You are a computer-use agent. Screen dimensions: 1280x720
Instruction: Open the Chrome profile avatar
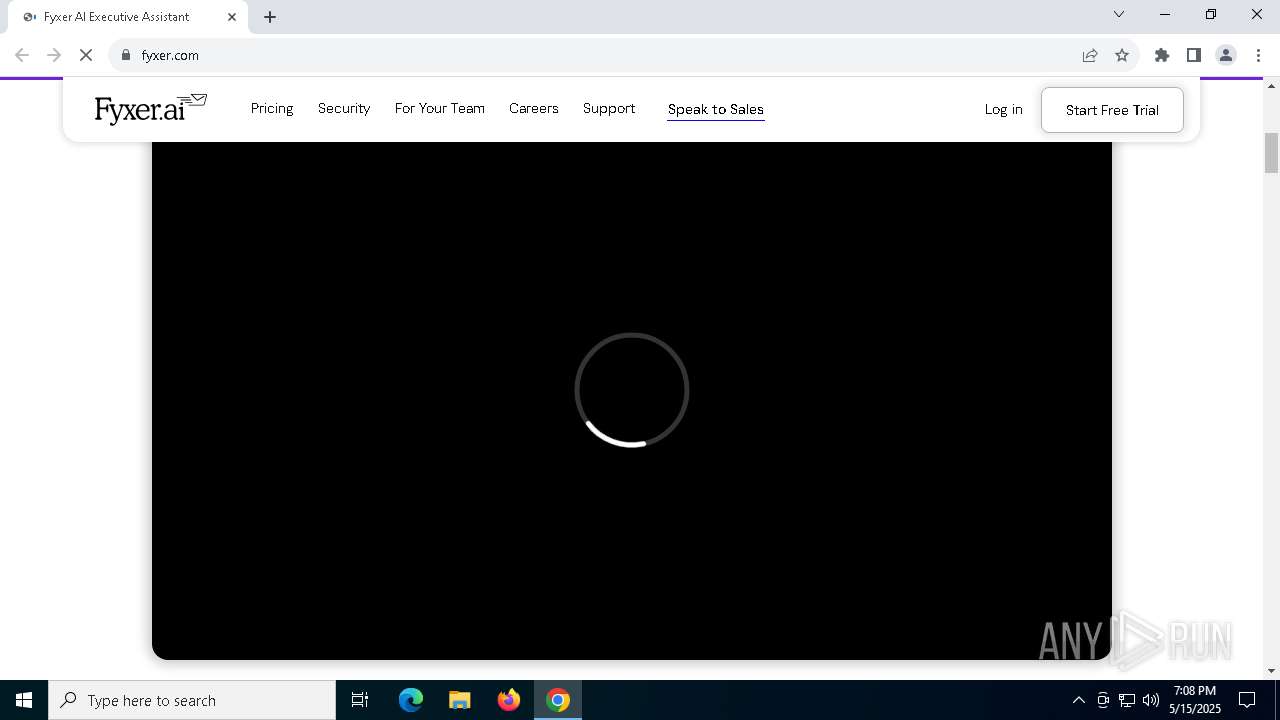1226,56
